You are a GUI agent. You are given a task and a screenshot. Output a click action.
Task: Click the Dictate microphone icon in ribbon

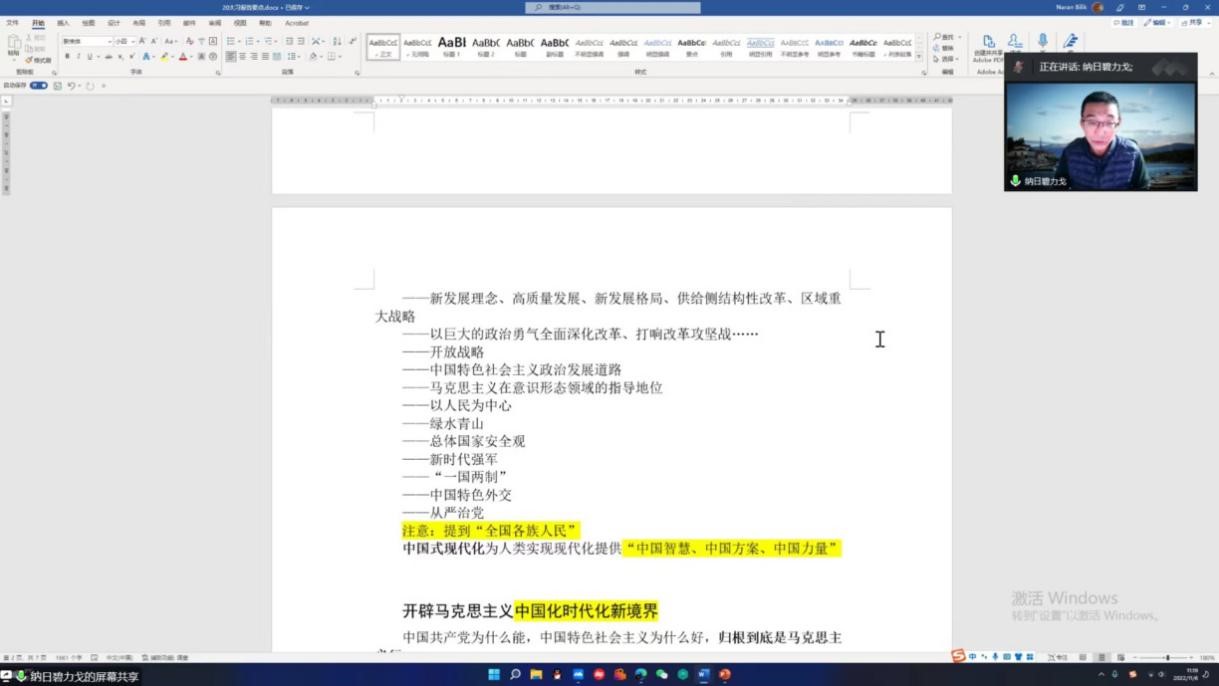[1042, 42]
